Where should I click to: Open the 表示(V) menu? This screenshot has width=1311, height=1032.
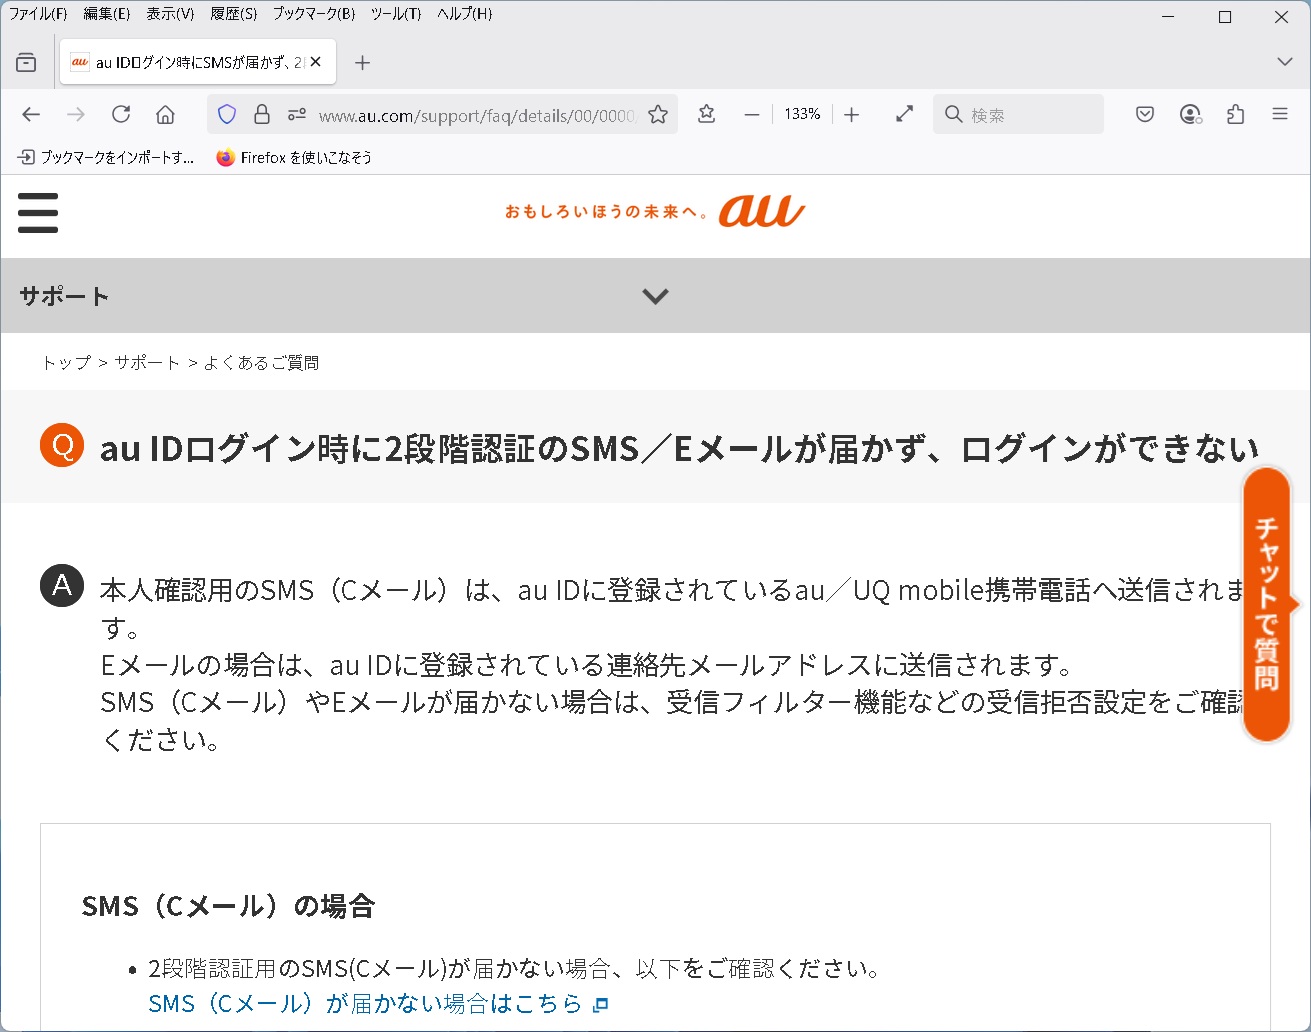(x=170, y=14)
